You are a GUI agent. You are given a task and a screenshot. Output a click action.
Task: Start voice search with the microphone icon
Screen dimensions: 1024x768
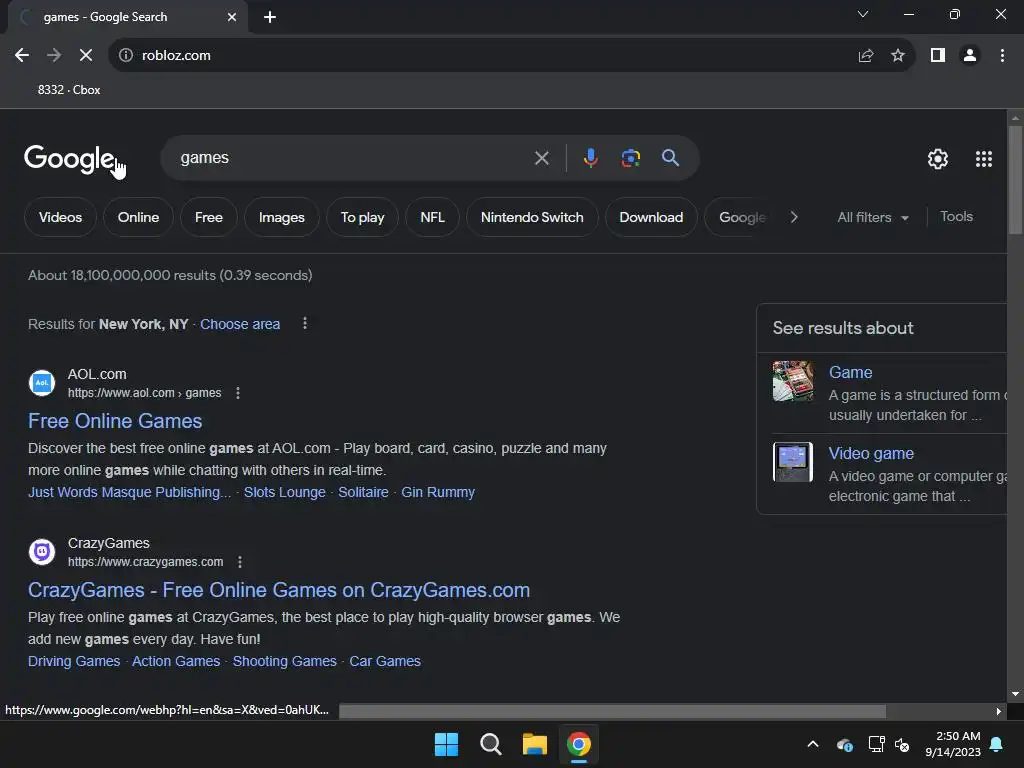590,158
